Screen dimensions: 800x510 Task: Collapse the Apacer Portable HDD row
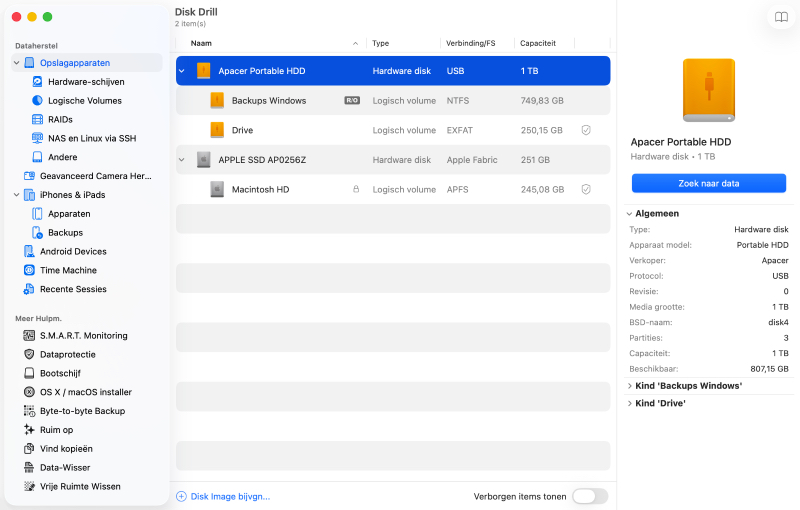click(x=182, y=71)
